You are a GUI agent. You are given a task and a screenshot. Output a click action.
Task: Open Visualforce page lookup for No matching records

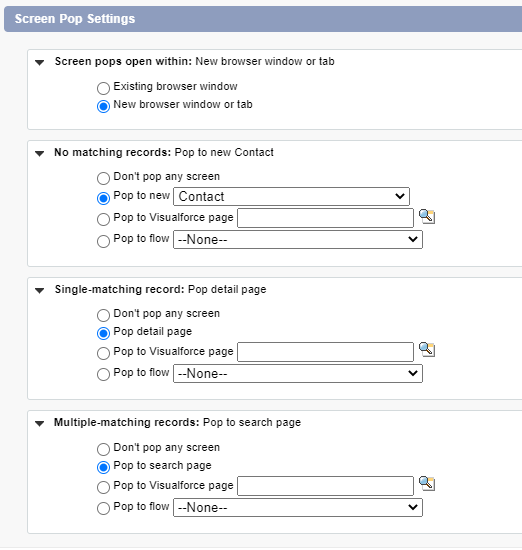(x=427, y=216)
